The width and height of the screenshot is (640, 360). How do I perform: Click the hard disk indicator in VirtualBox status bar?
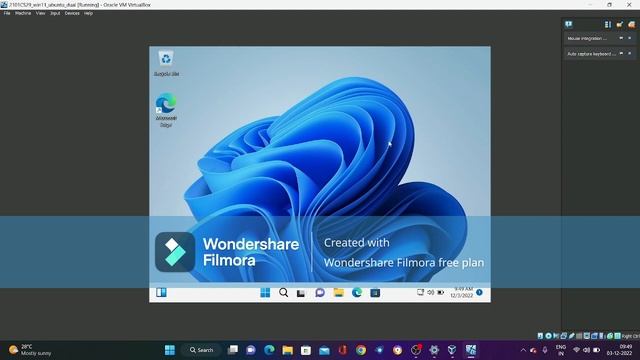point(540,336)
